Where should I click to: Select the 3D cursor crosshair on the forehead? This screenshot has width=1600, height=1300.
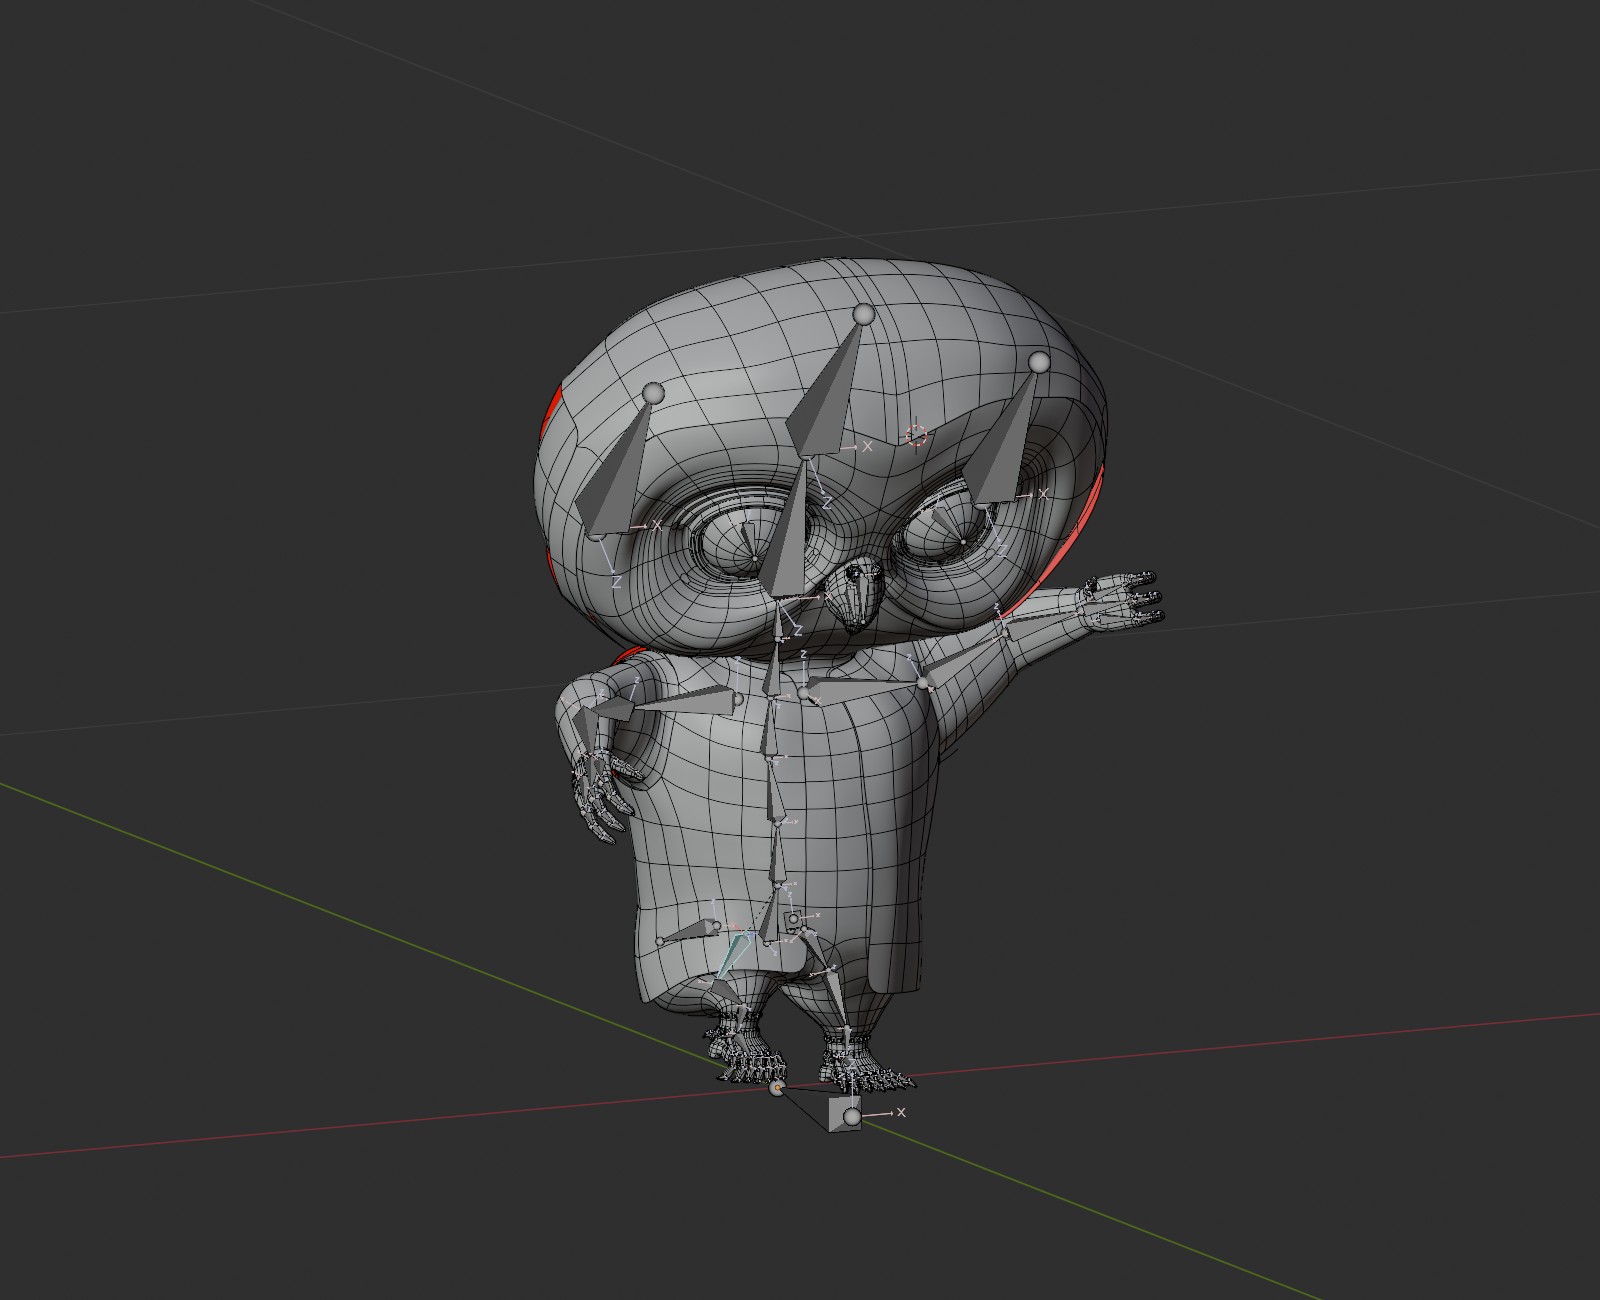[x=916, y=435]
